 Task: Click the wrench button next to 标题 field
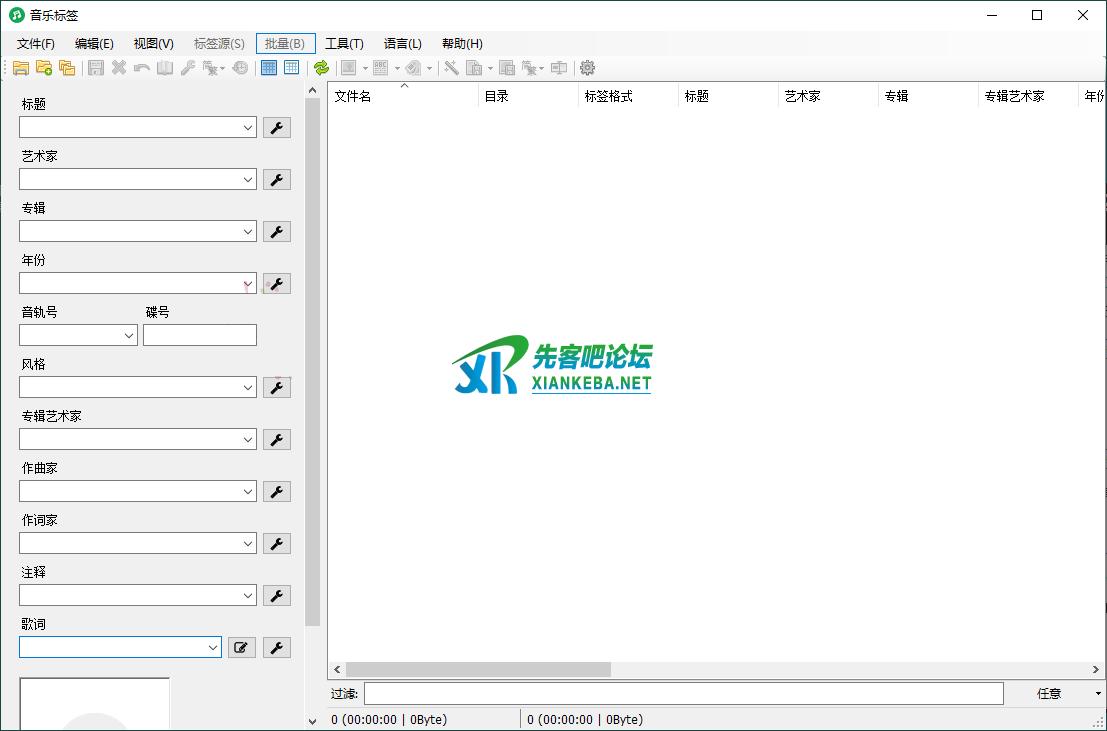(x=277, y=128)
